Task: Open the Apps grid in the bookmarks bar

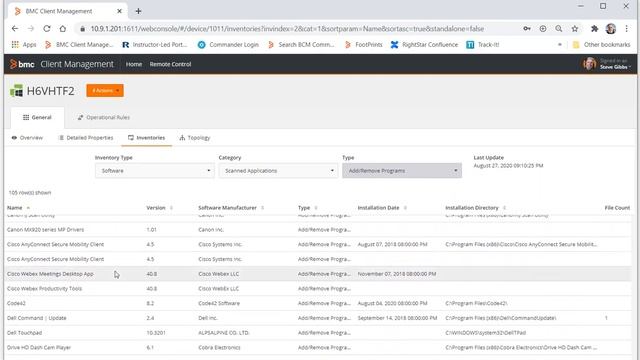Action: pos(24,44)
